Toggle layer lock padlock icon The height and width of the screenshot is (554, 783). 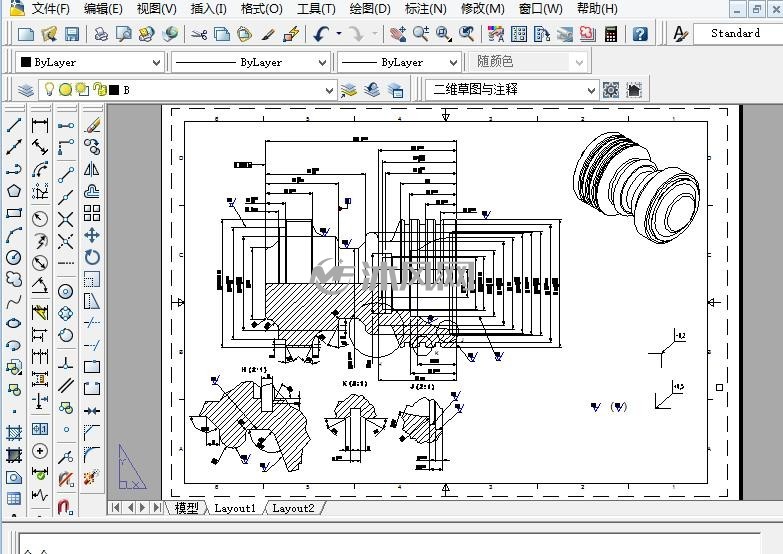(100, 90)
